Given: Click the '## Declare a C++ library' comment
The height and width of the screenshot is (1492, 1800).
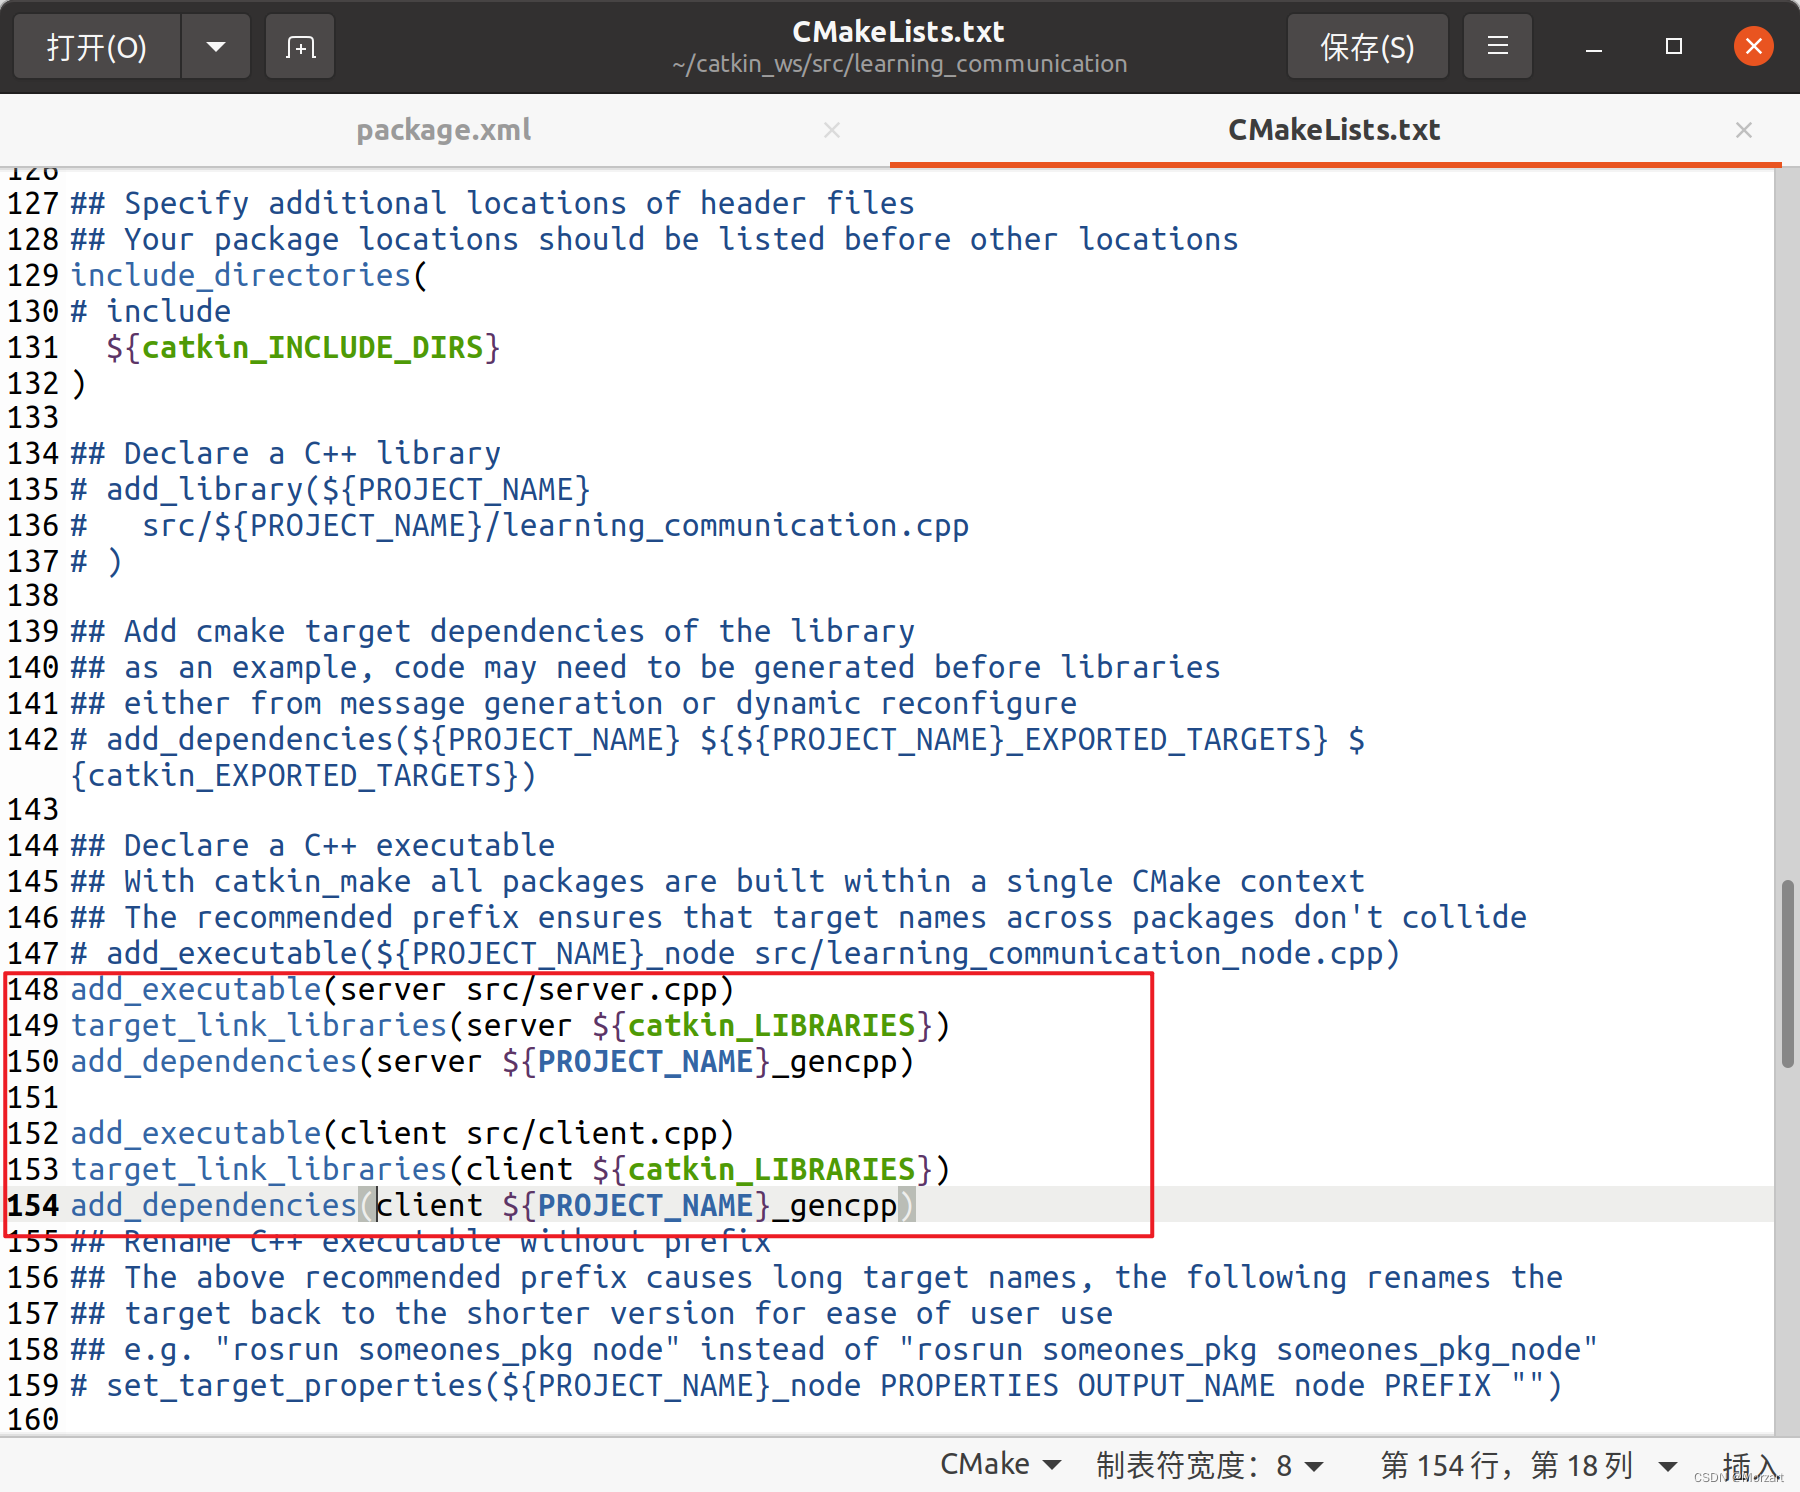Looking at the screenshot, I should tap(285, 453).
